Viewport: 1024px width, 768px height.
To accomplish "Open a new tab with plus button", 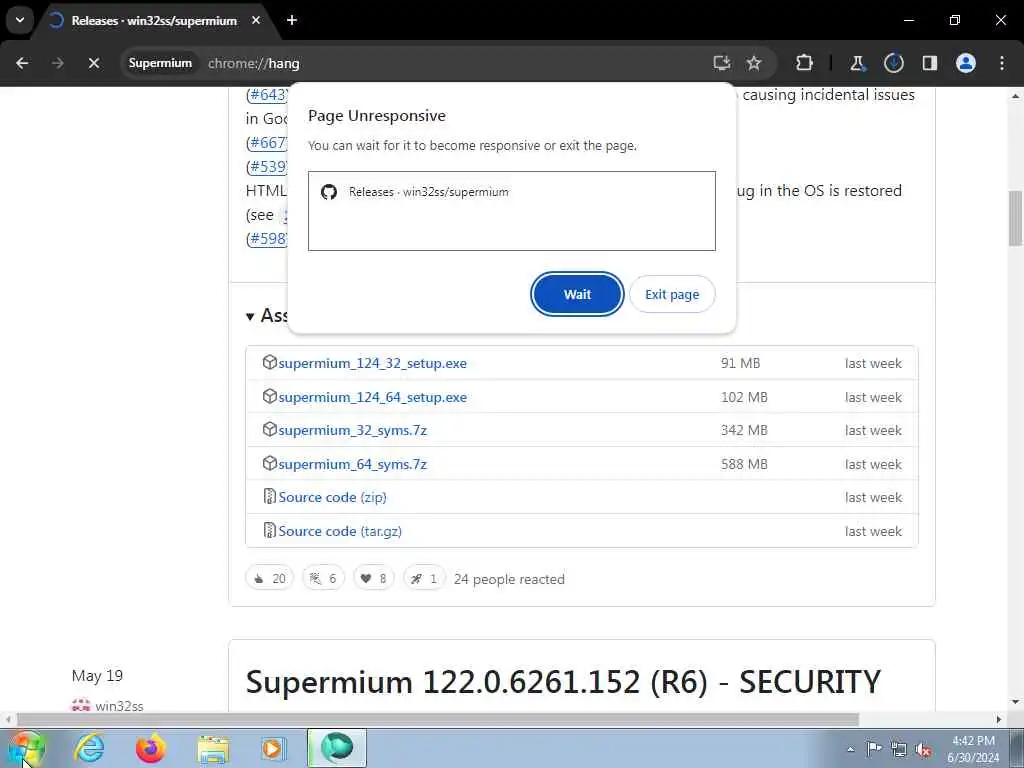I will click(292, 20).
